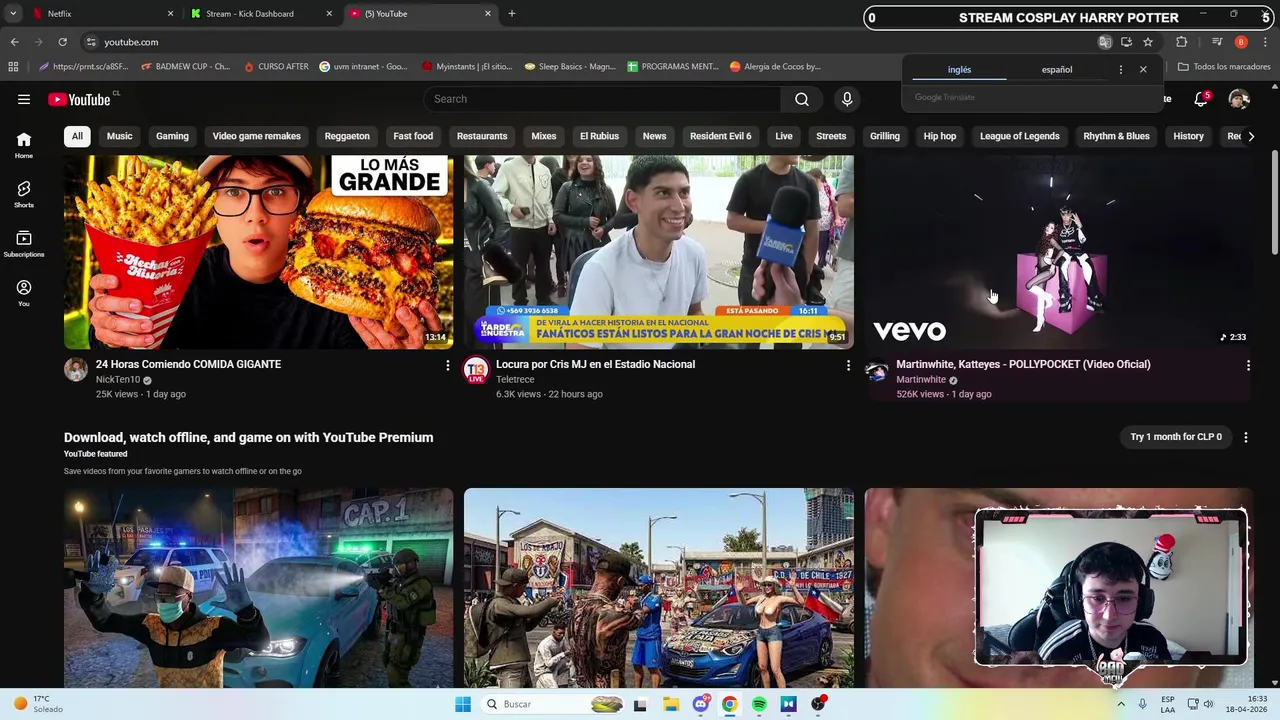
Task: Click the YouTube logo
Action: [x=79, y=99]
